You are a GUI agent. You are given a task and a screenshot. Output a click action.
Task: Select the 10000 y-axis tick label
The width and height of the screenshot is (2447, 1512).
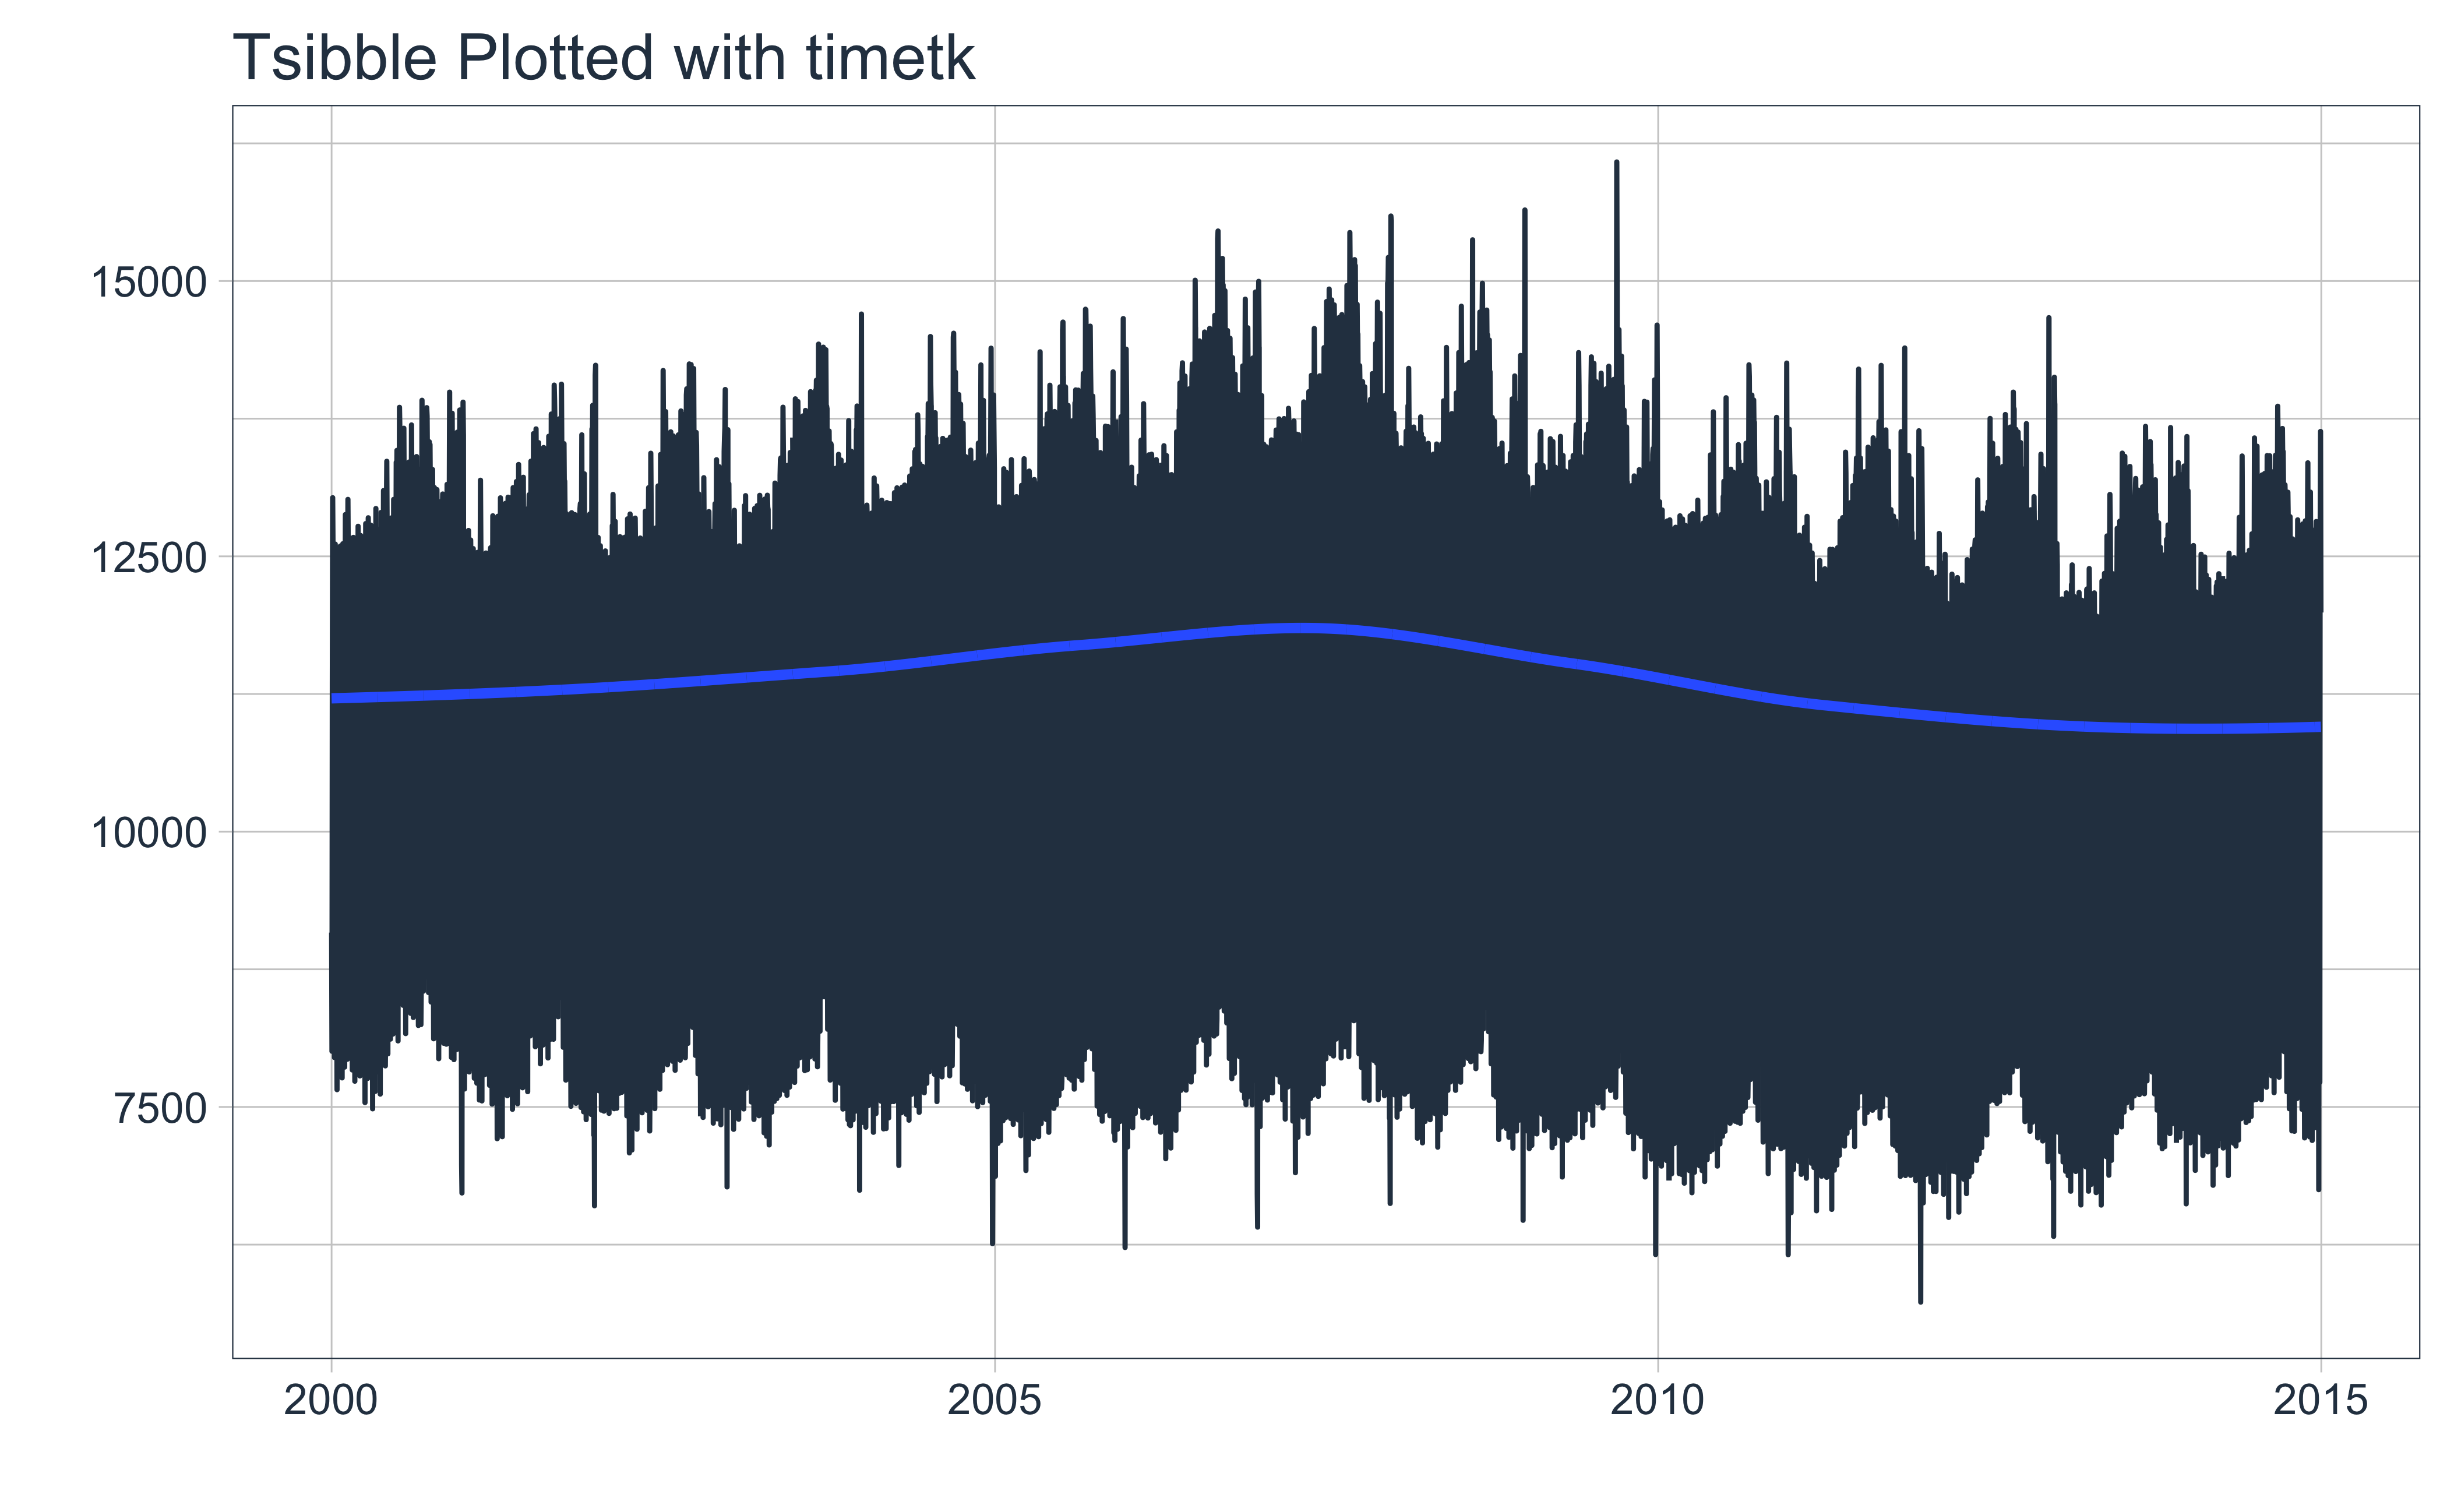pyautogui.click(x=148, y=833)
